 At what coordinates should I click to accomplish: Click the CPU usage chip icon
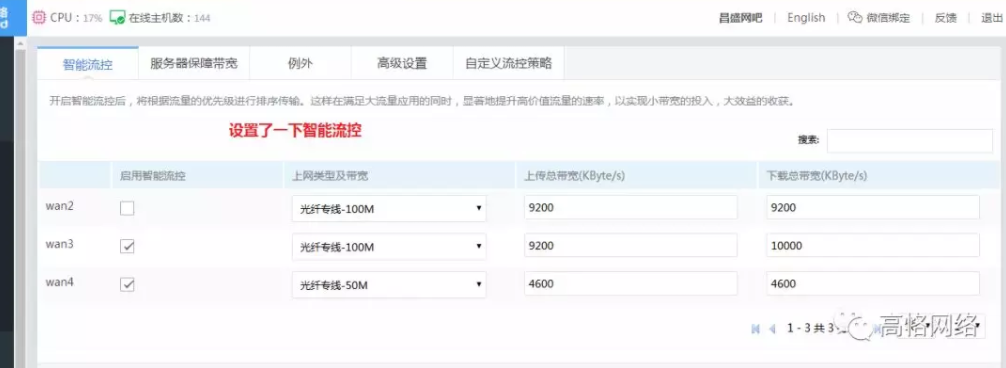tap(39, 17)
